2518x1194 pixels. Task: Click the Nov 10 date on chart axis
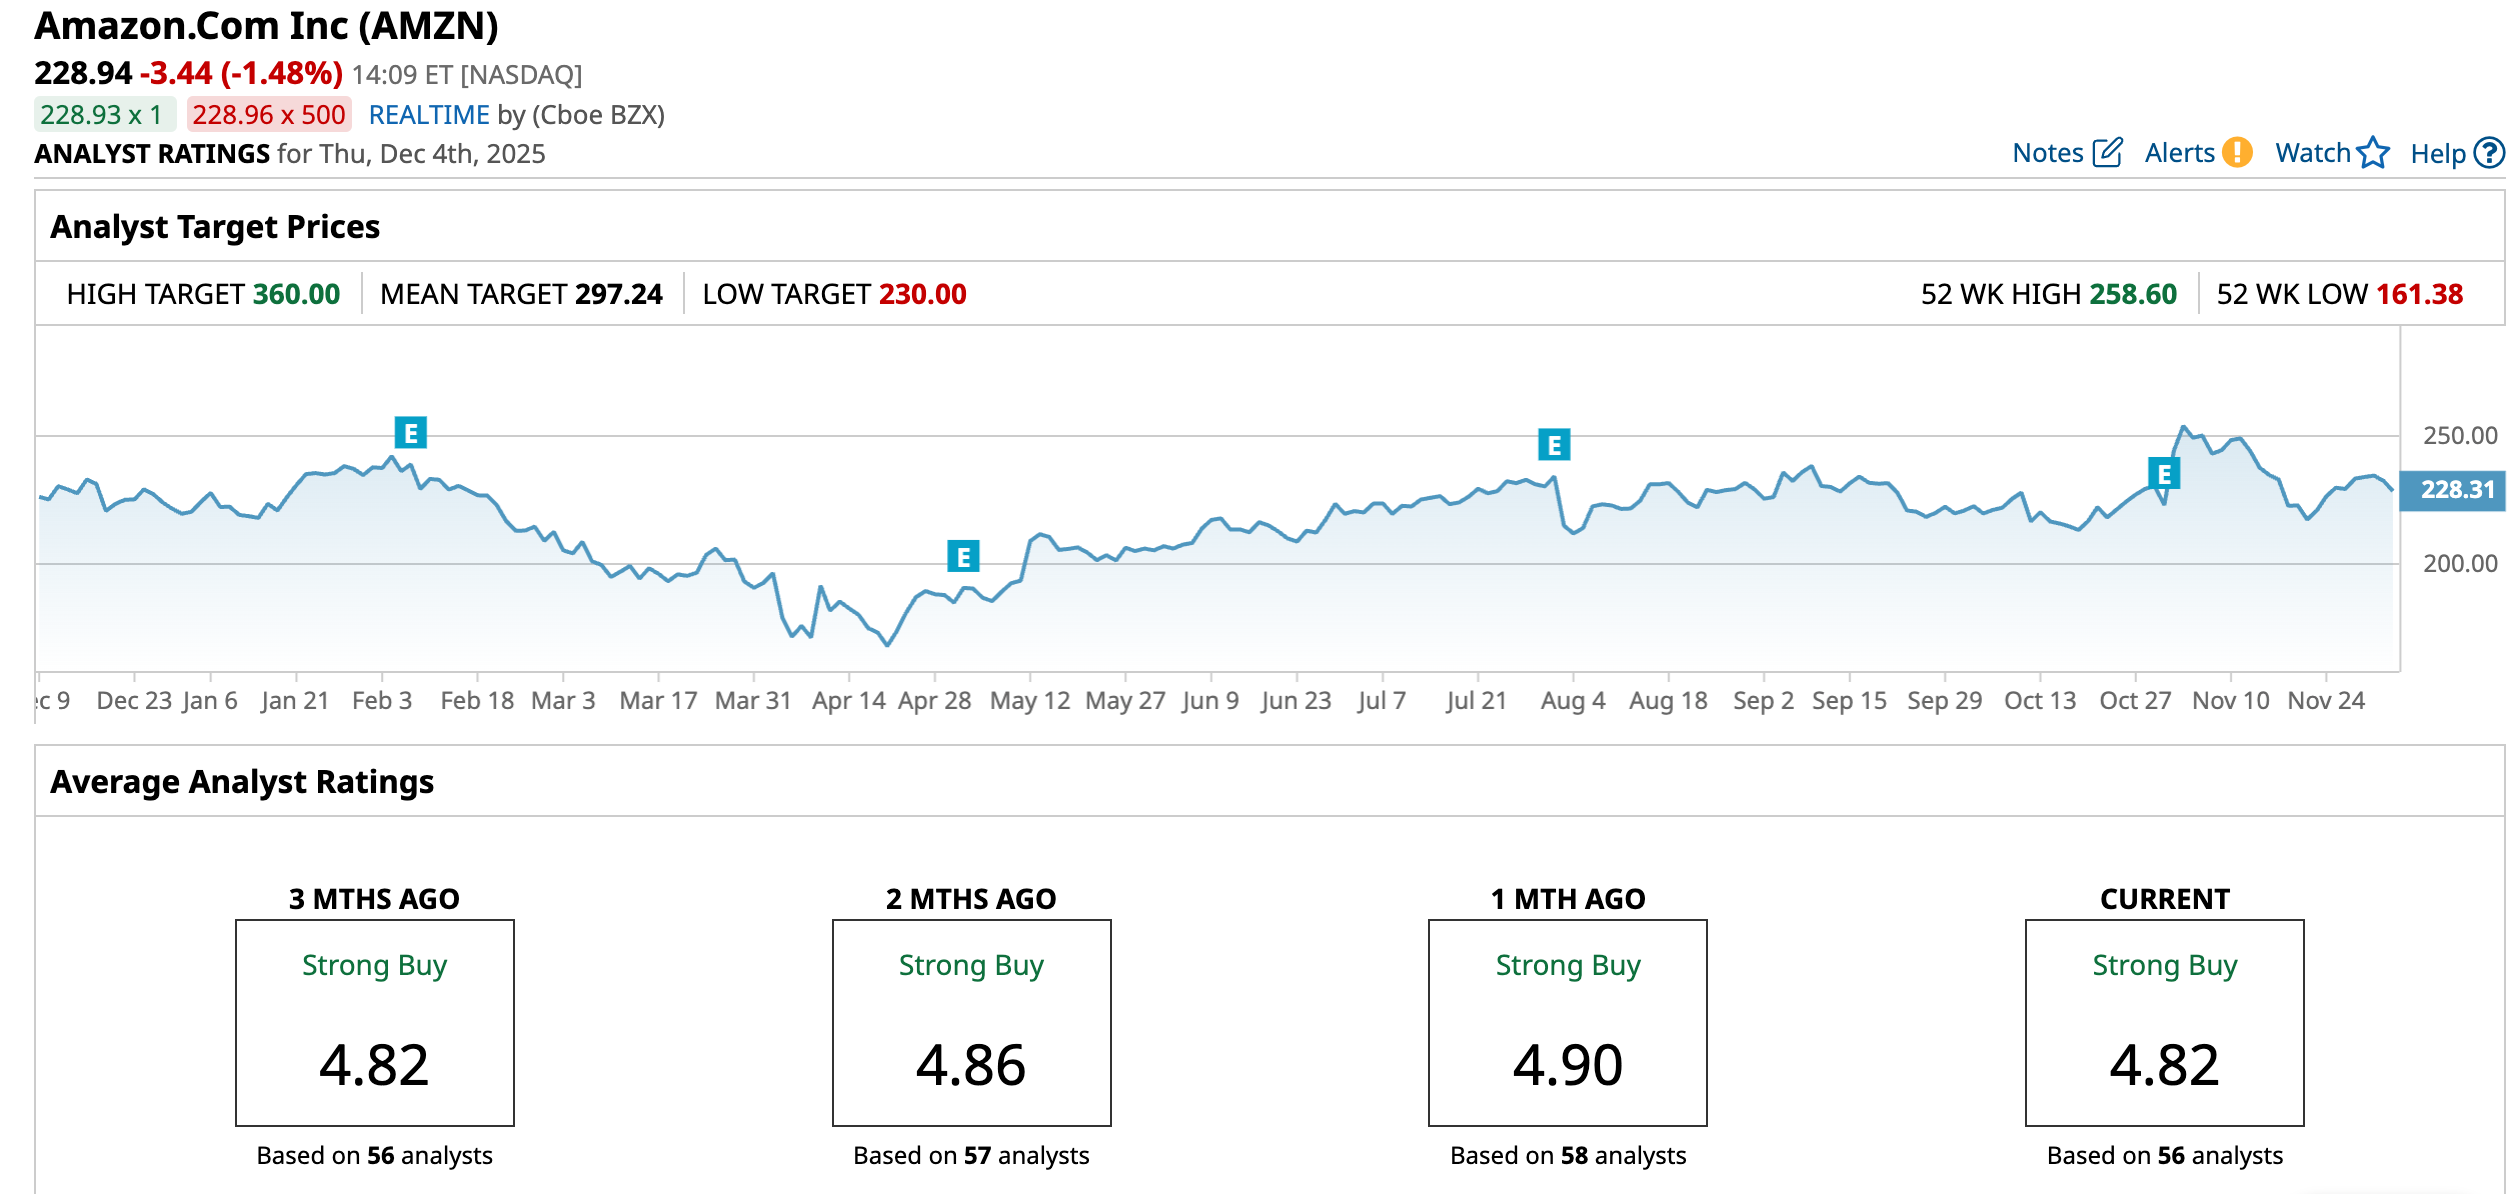2230,700
